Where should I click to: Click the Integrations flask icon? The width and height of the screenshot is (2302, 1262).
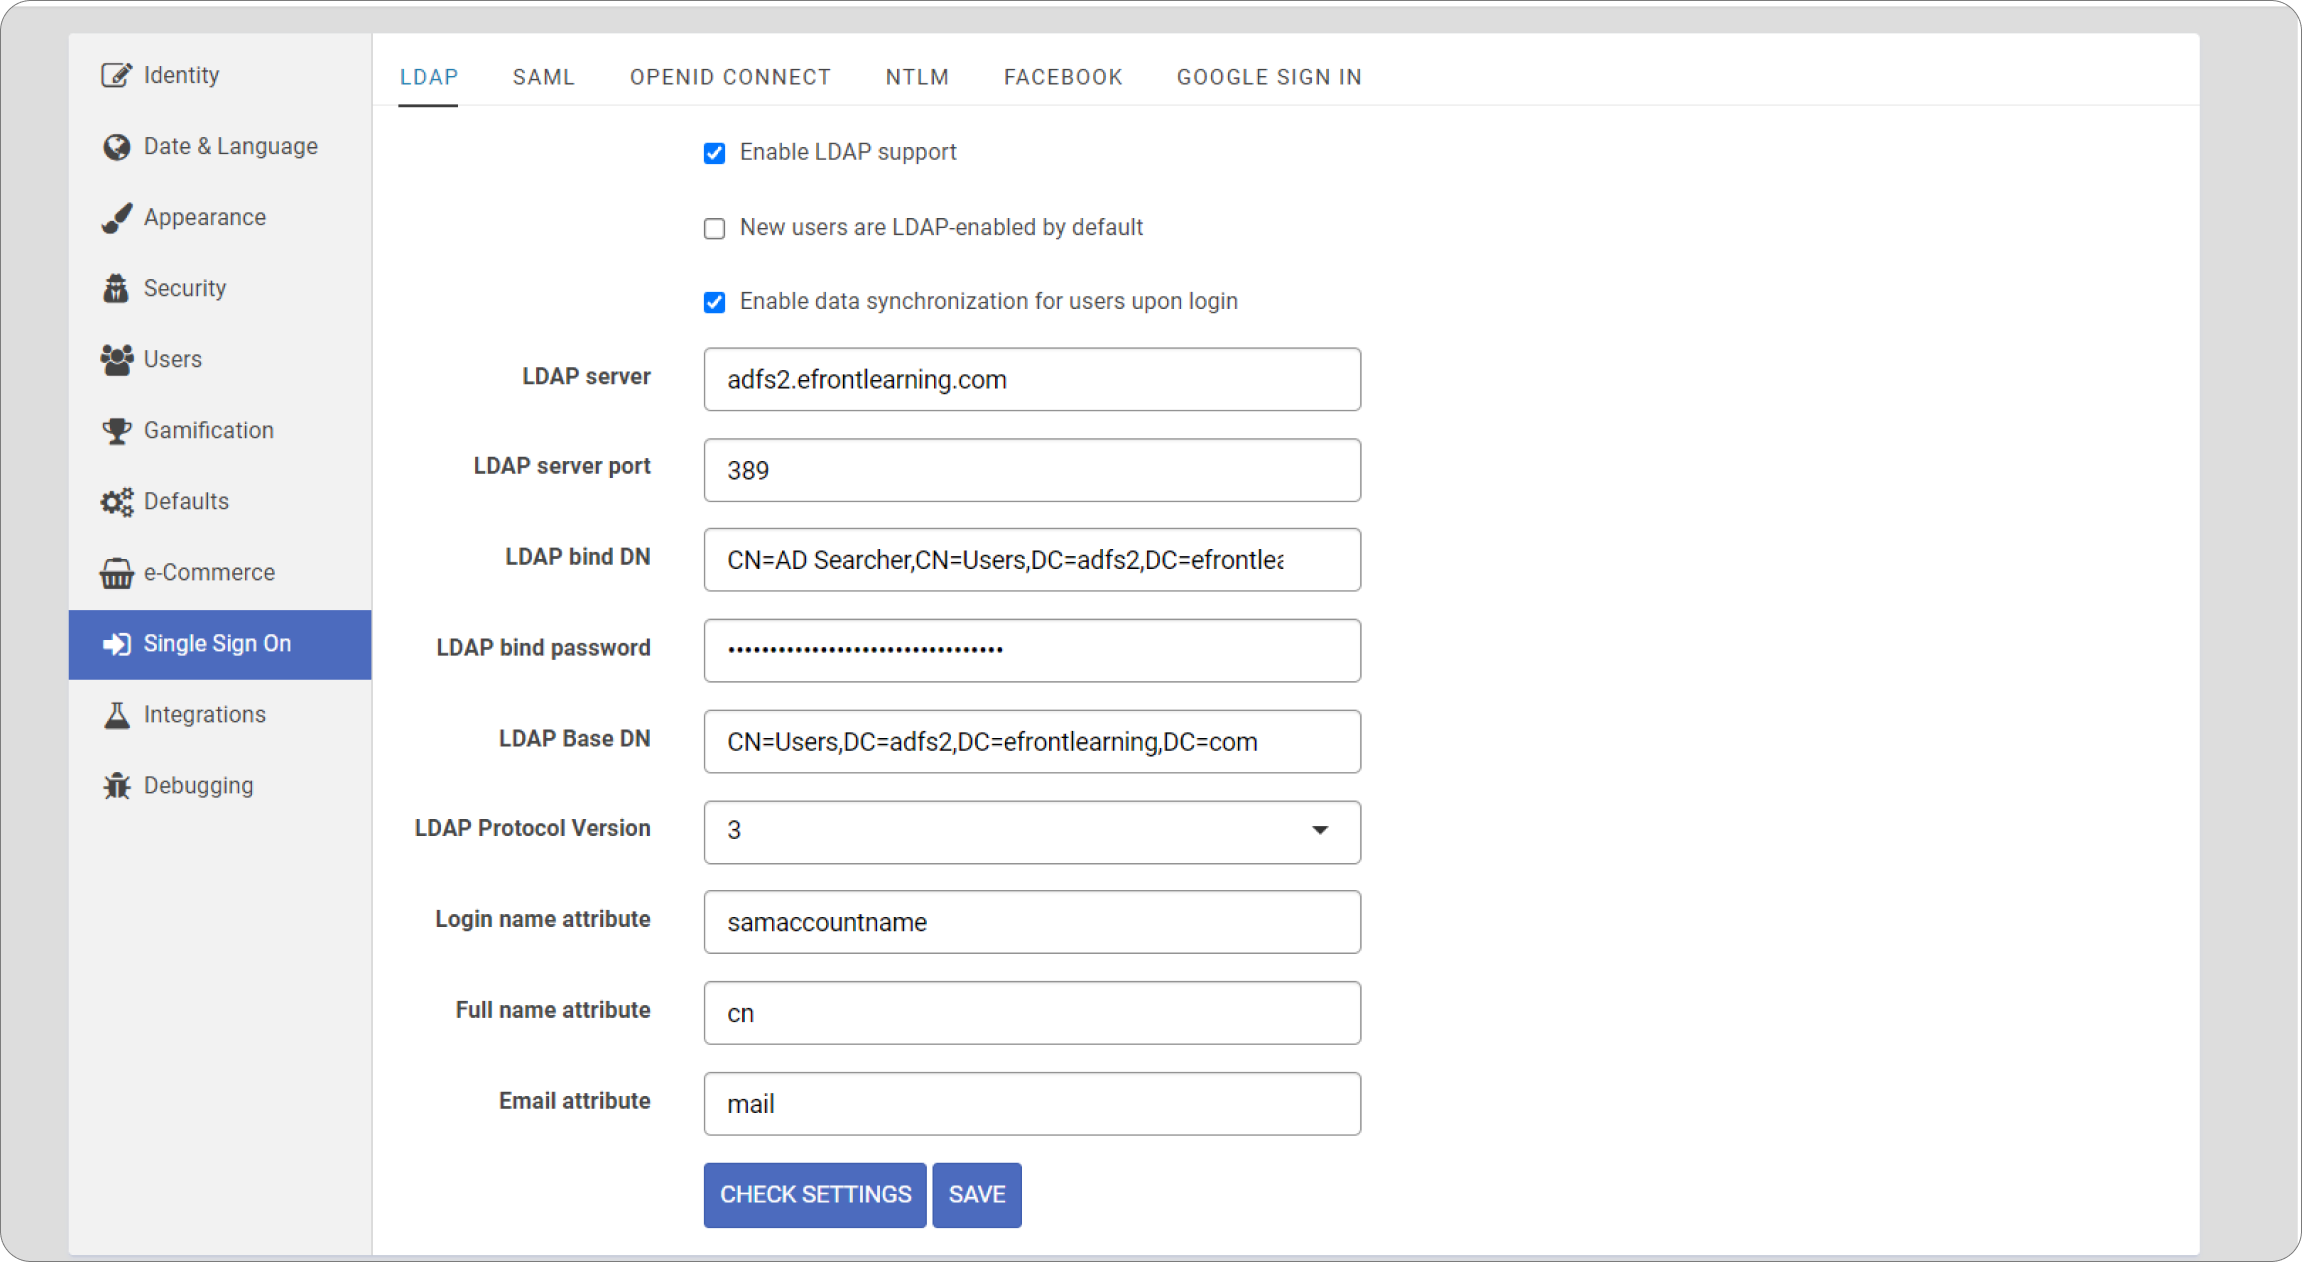(x=116, y=715)
